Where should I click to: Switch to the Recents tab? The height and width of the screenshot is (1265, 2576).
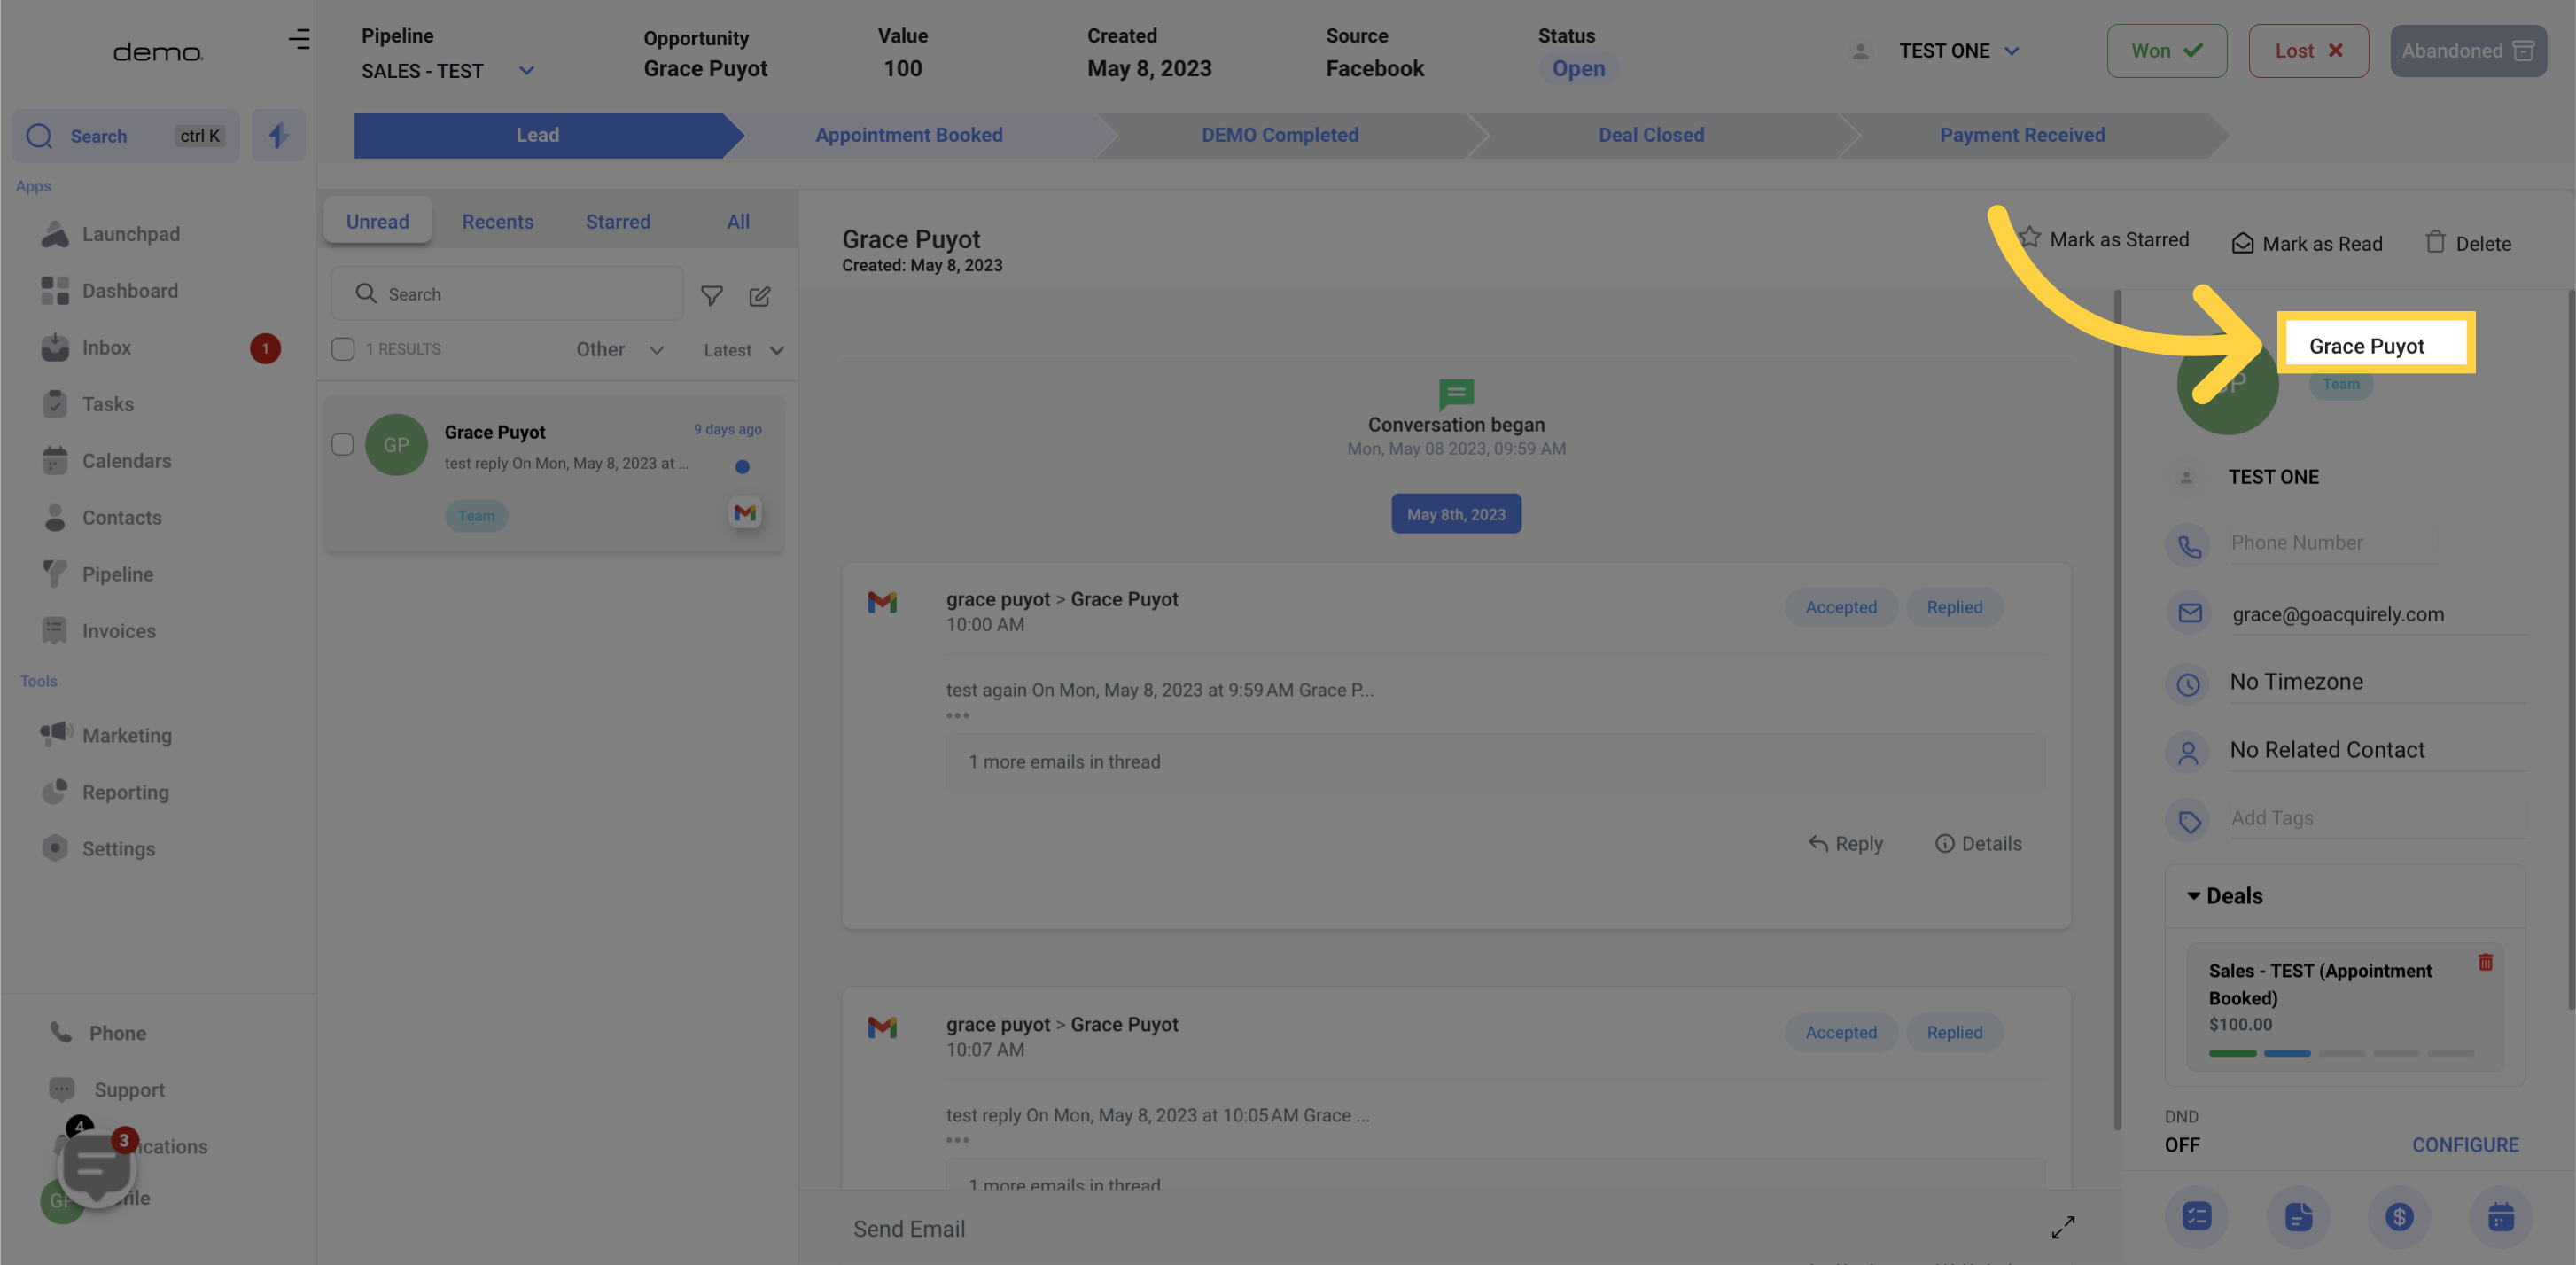497,222
